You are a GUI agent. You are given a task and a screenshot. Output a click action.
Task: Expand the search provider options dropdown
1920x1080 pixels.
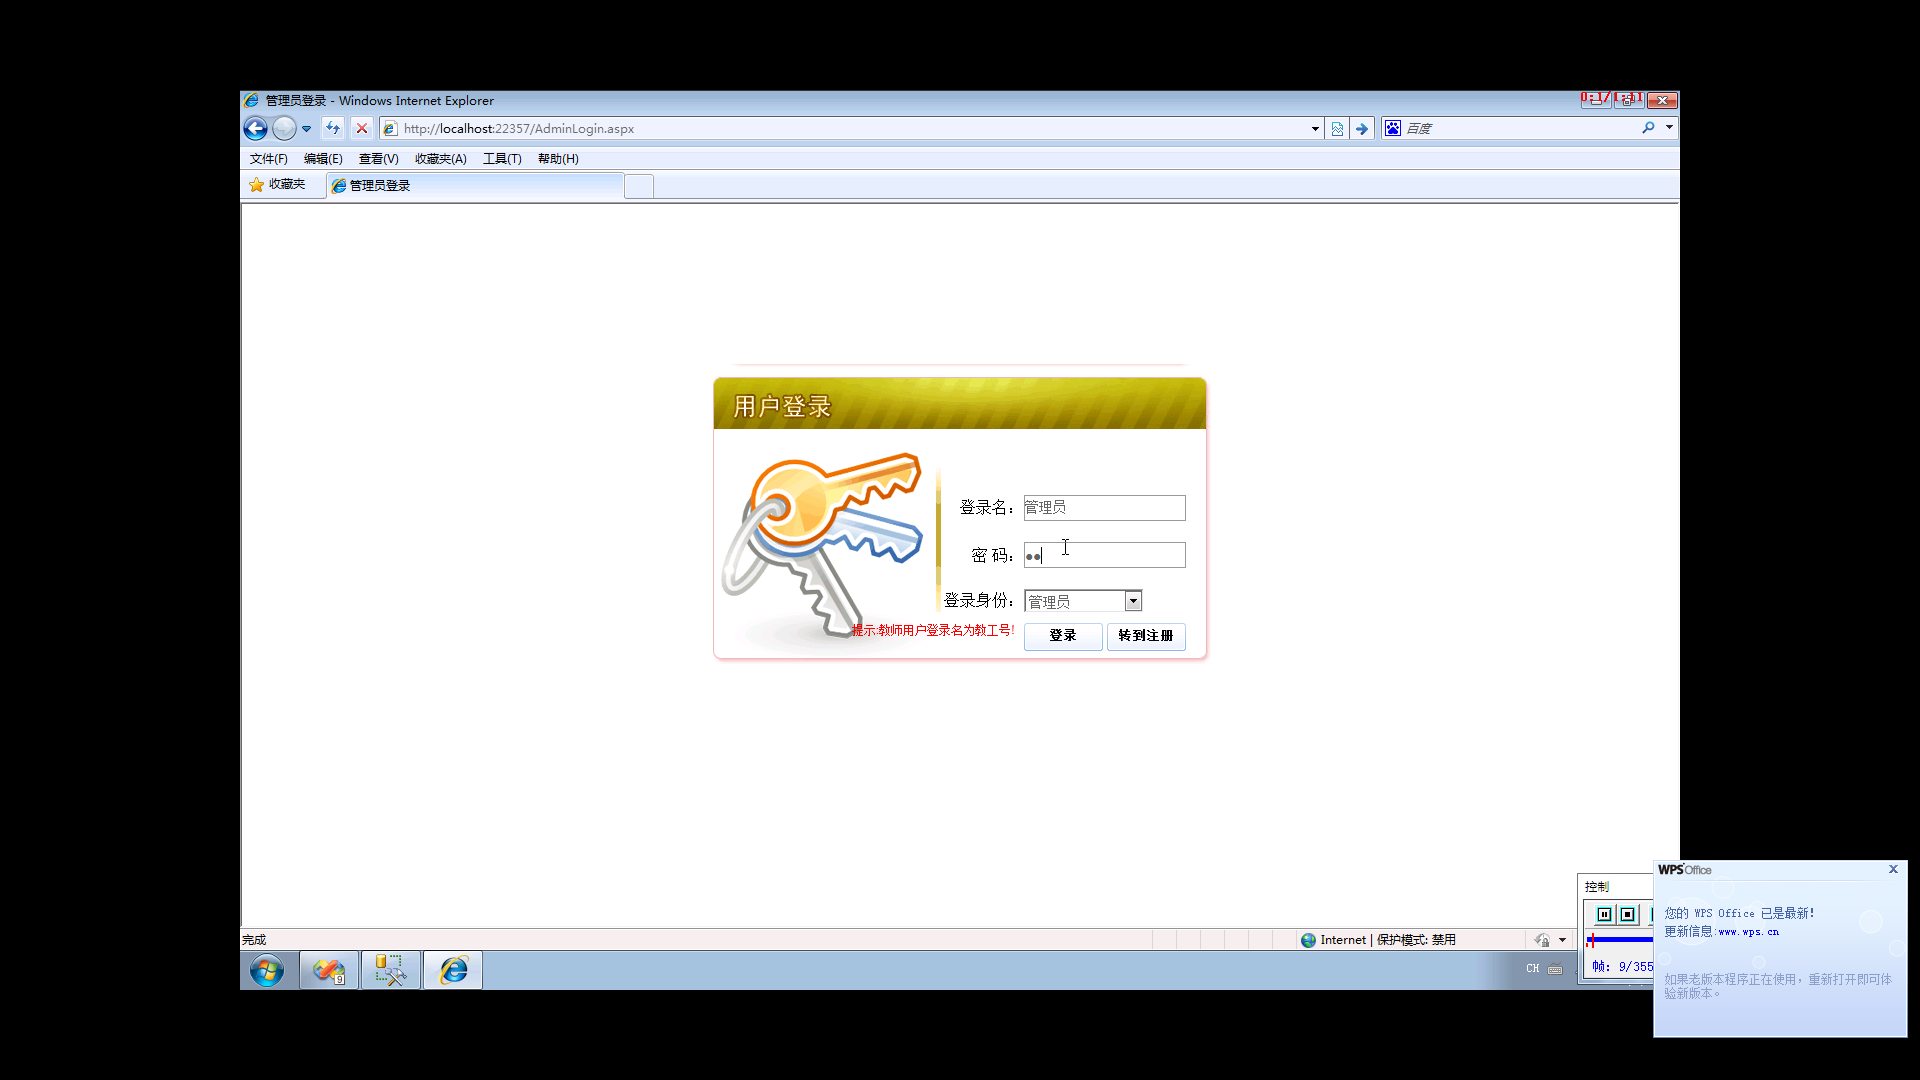pyautogui.click(x=1669, y=128)
